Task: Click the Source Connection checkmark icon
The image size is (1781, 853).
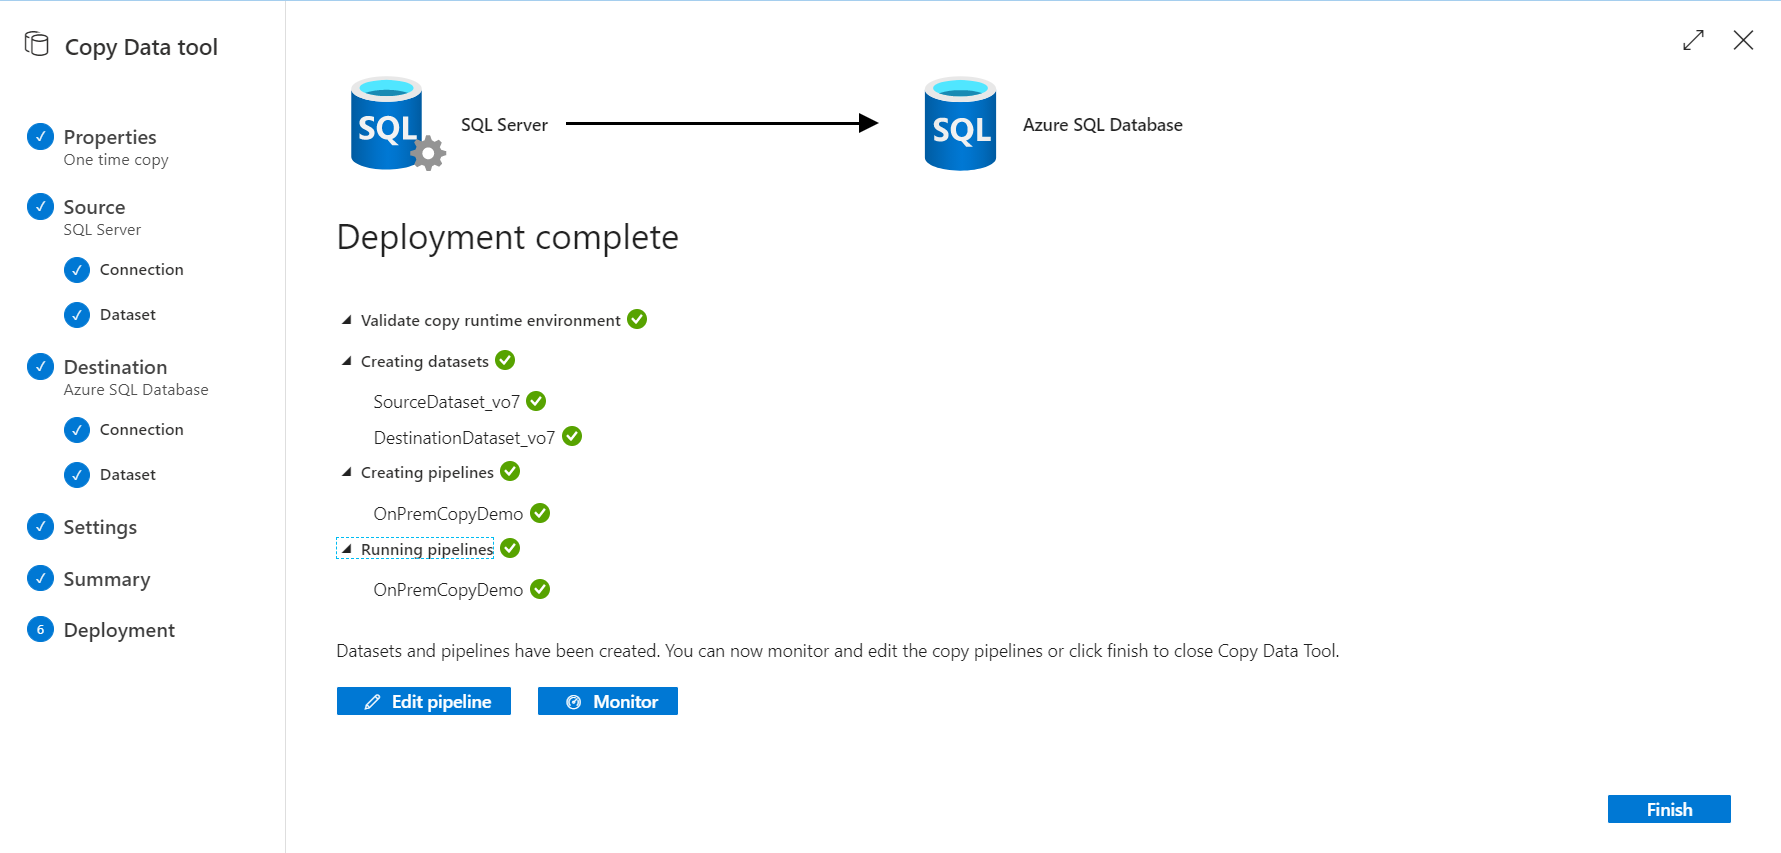Action: 77,270
